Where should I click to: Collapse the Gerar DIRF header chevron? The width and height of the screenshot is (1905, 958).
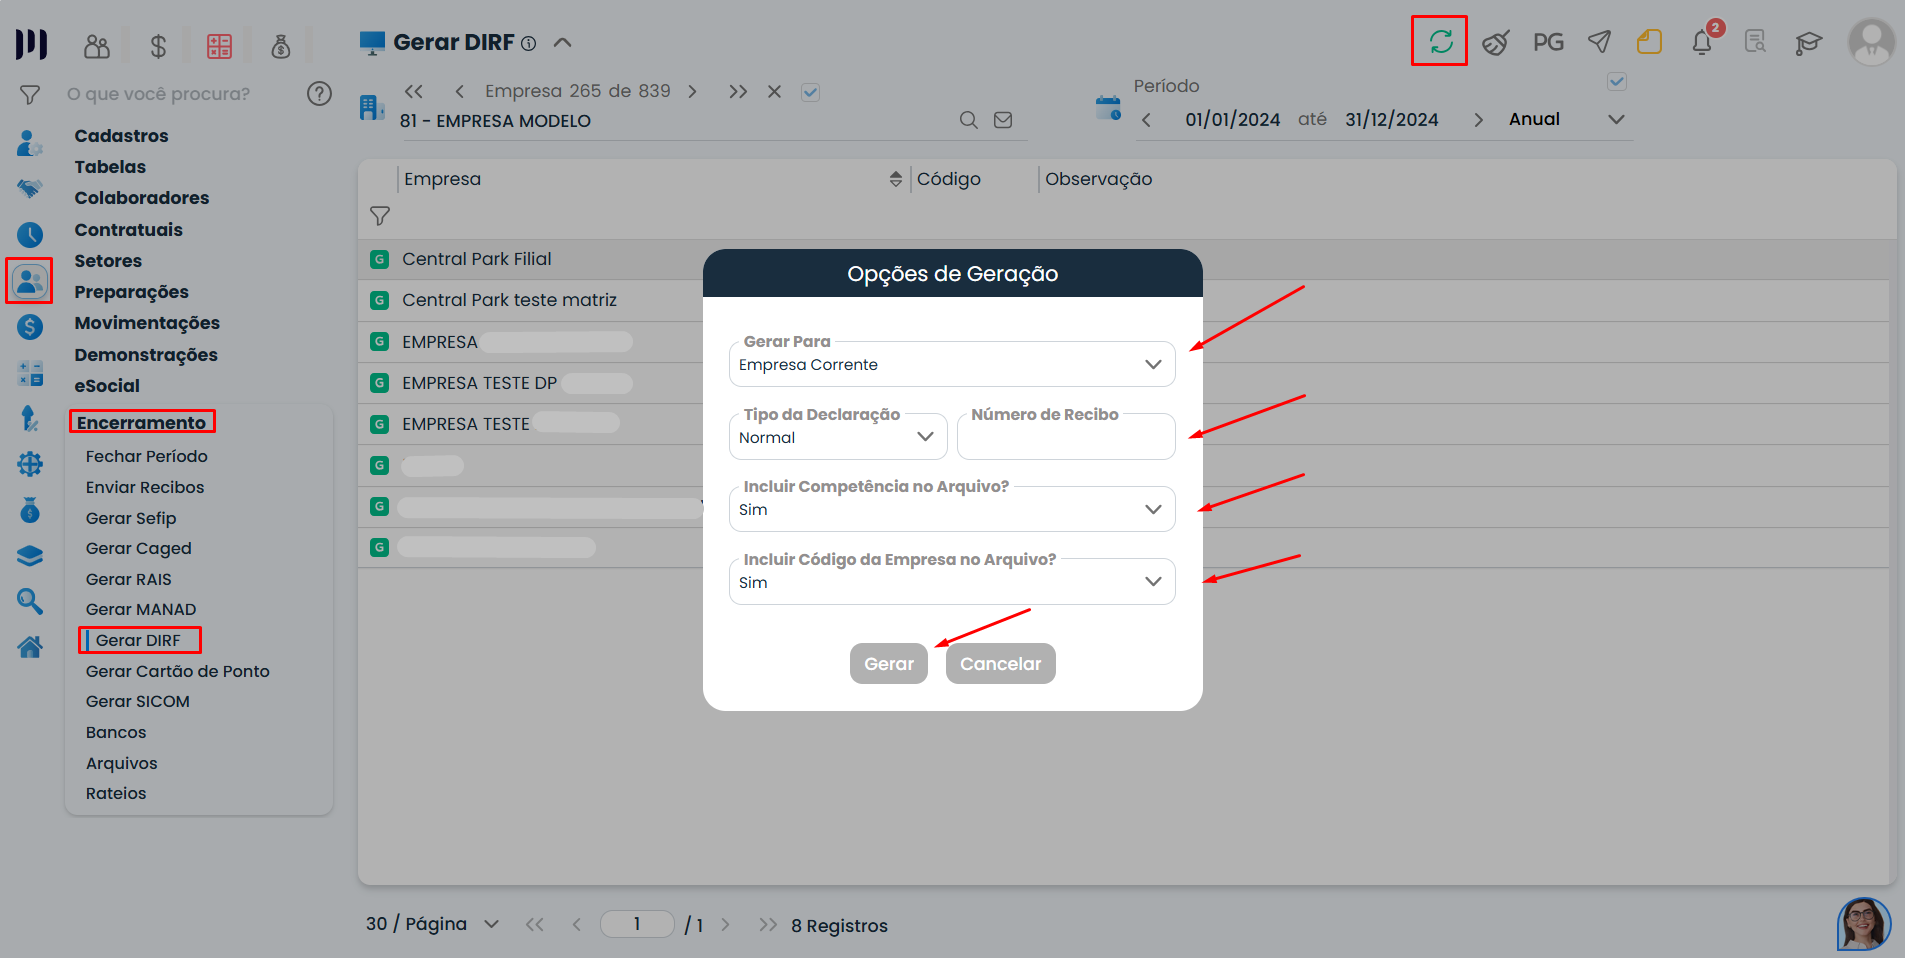pyautogui.click(x=563, y=42)
